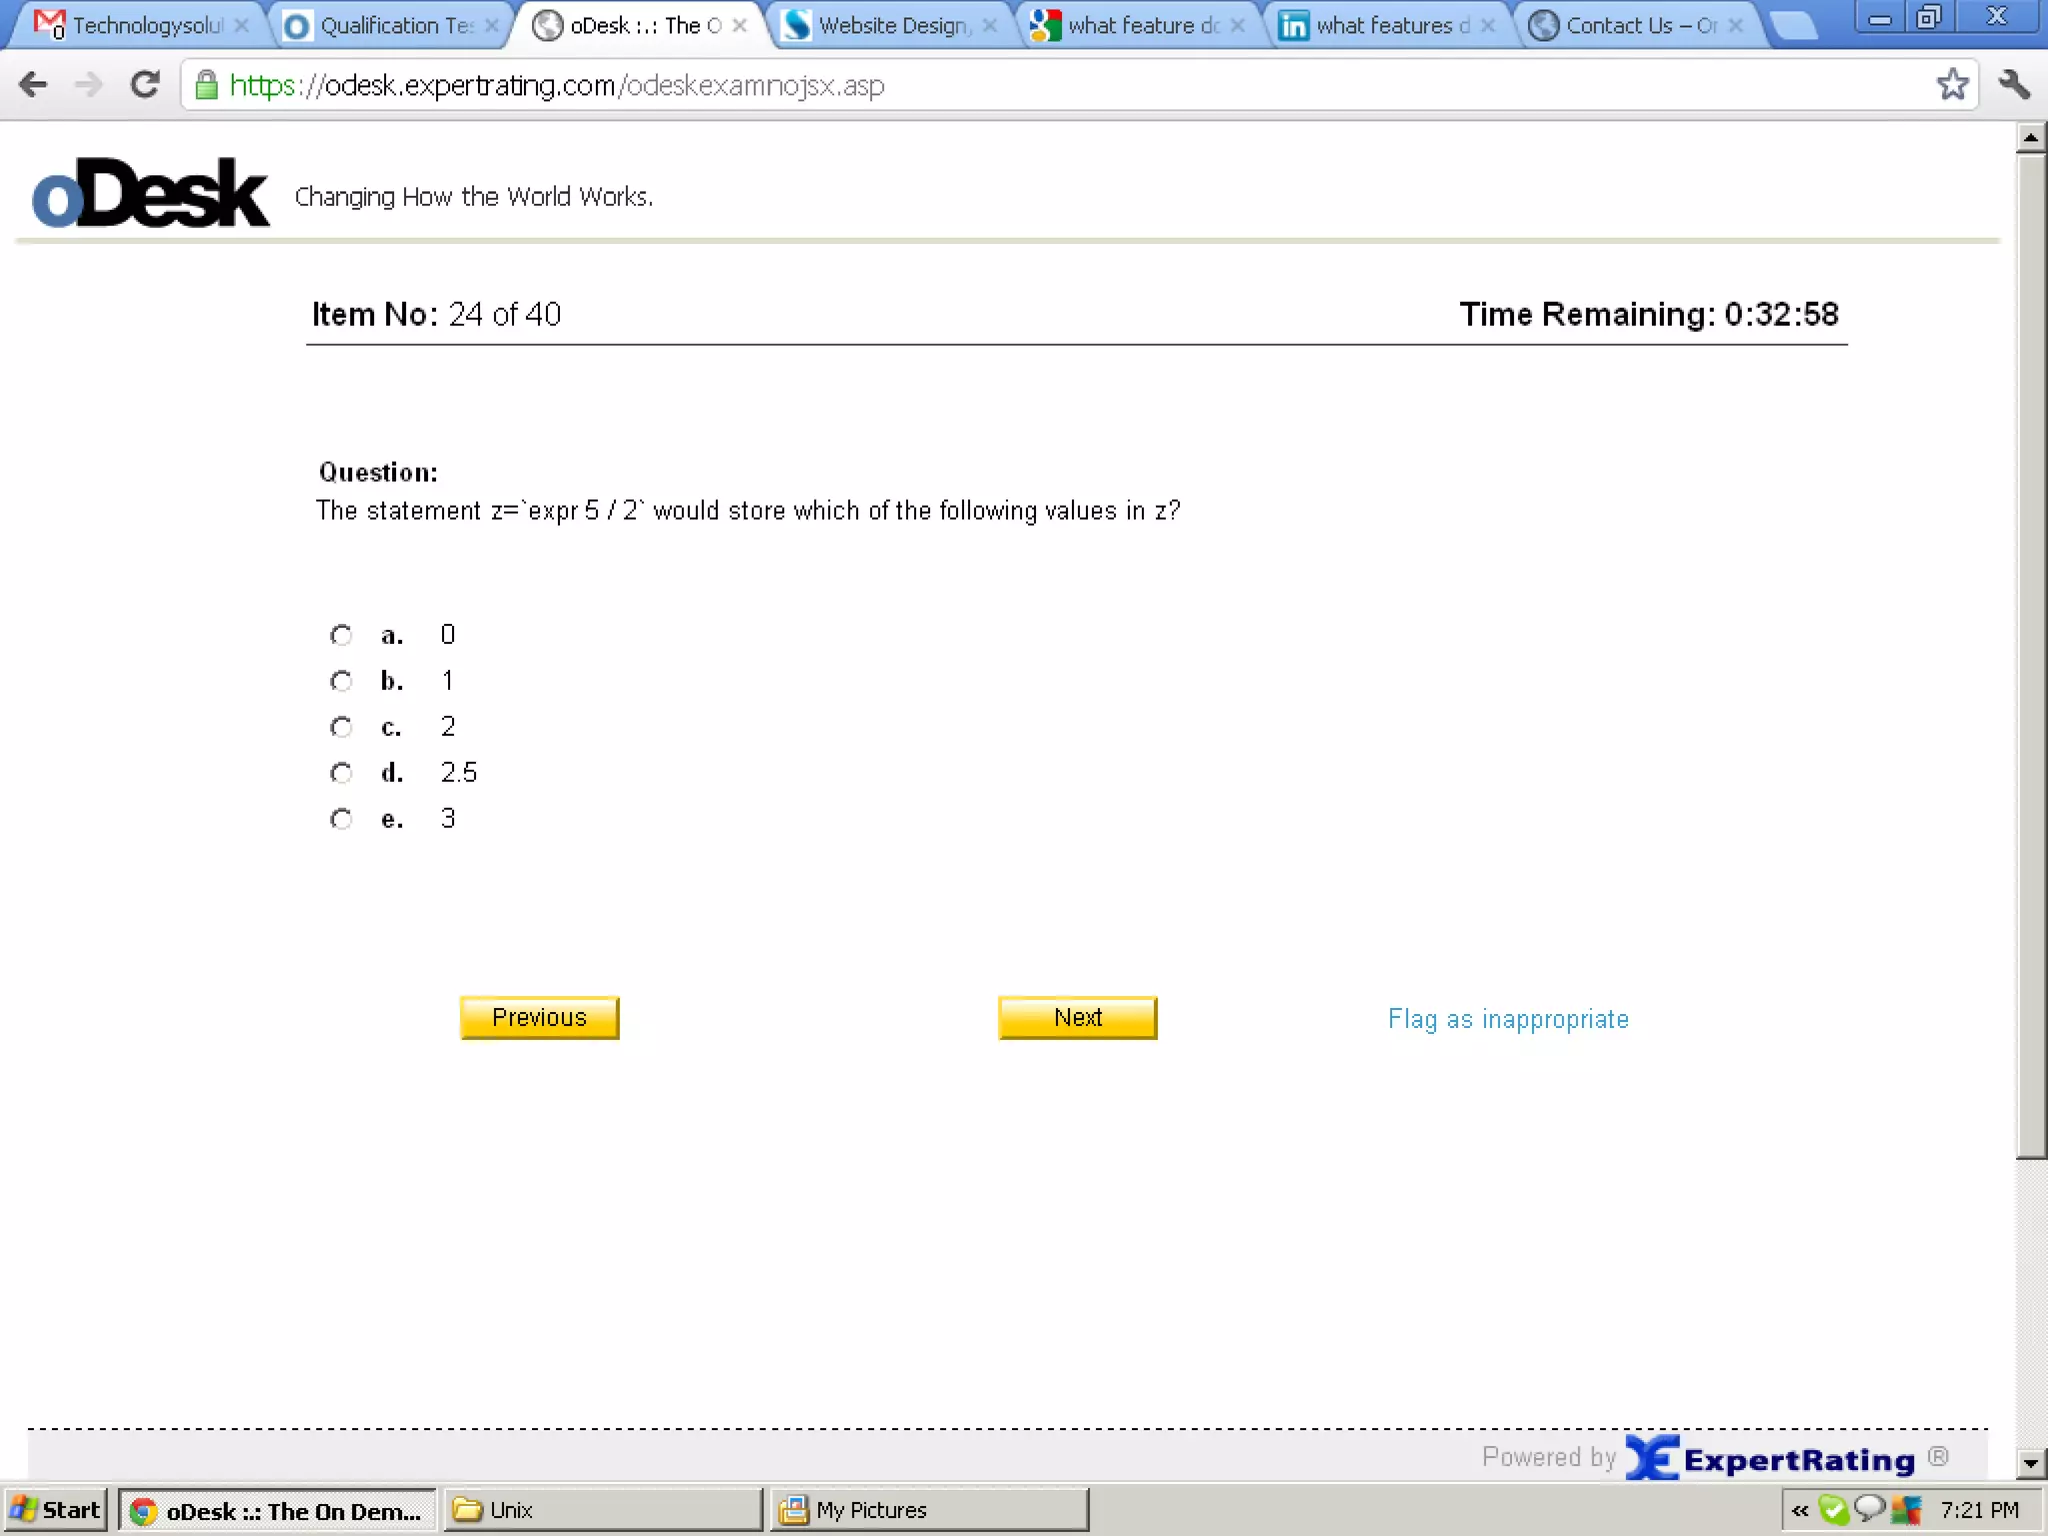Open a new tab with the new tab button
This screenshot has width=2048, height=1536.
(1795, 26)
